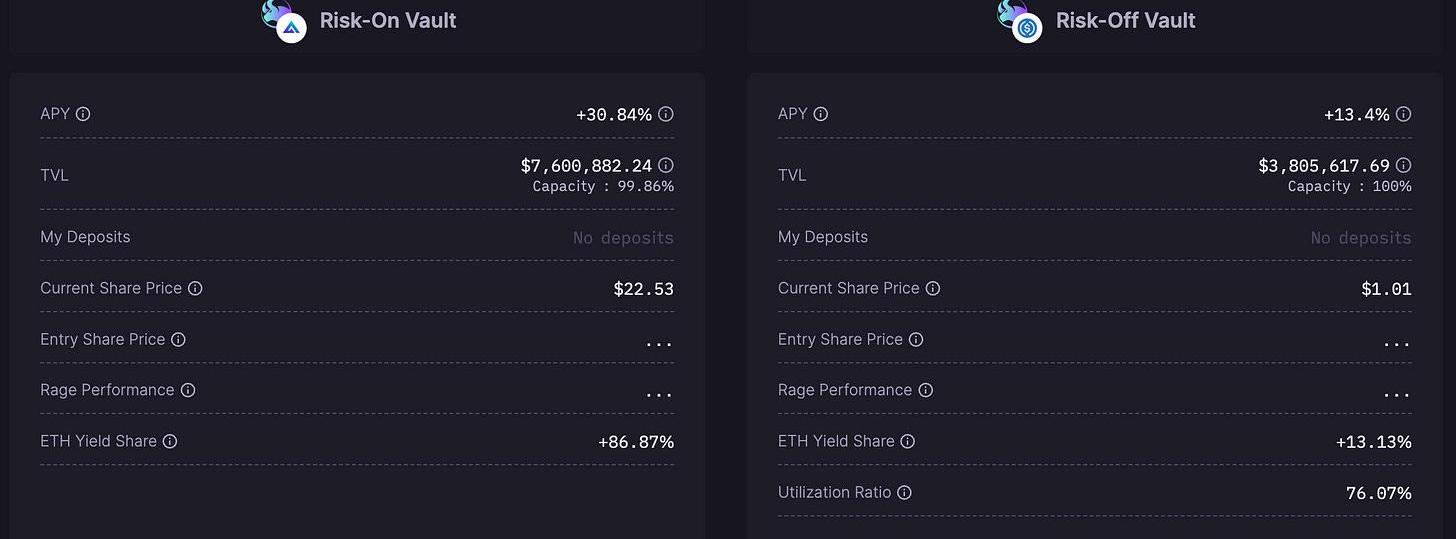Click the Risk-Off Vault USDC logo
1456x539 pixels.
(x=1027, y=27)
